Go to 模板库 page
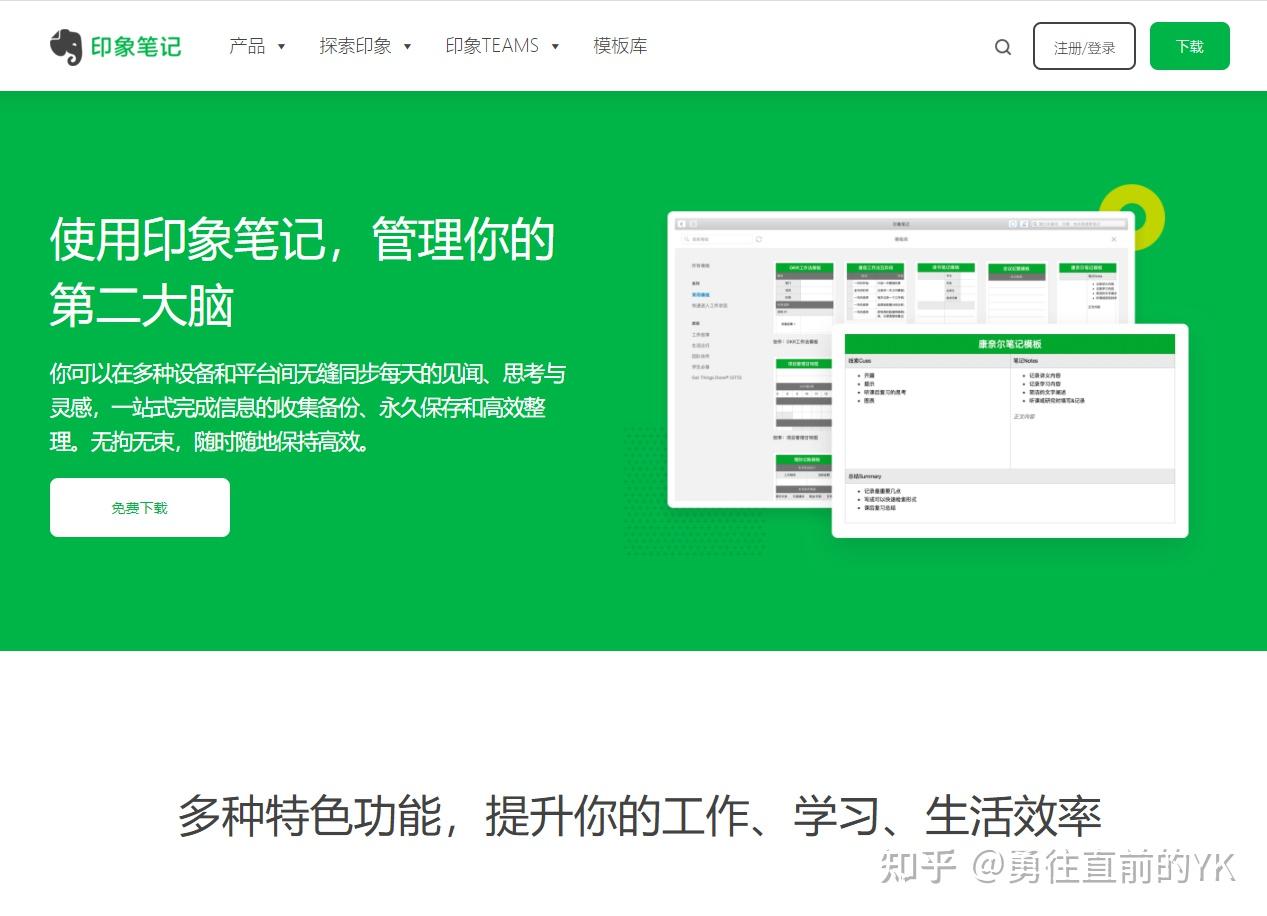 tap(620, 46)
